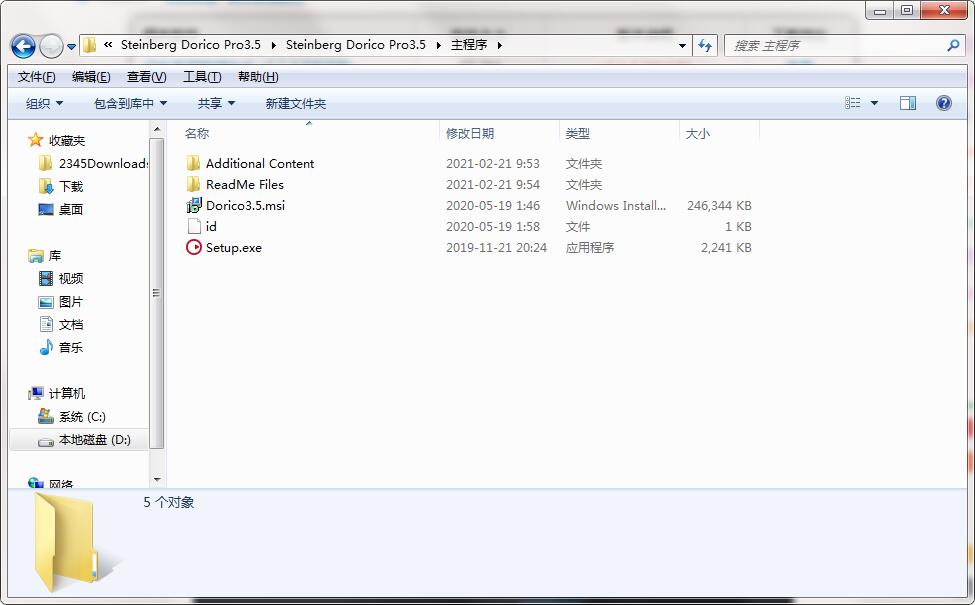Create a new folder with 新建文件夹
The image size is (975, 605).
[295, 103]
